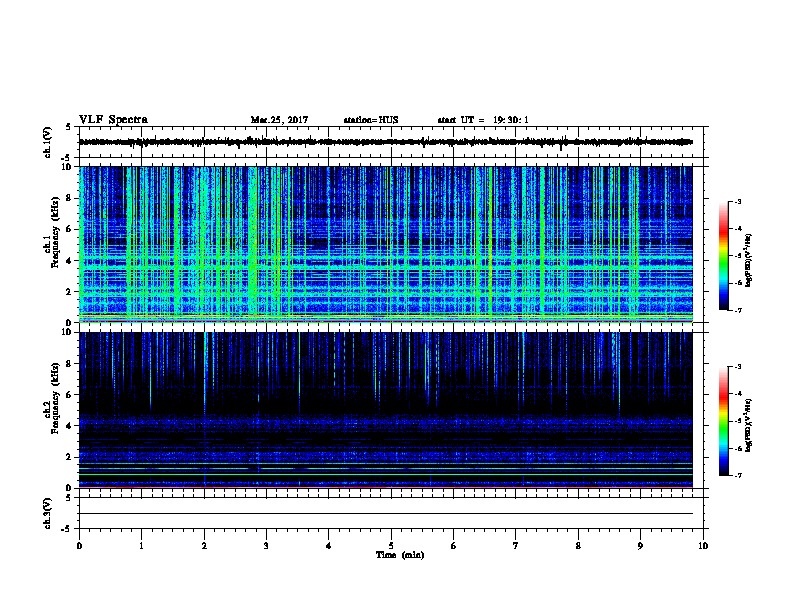
Task: Click time axis tick label 6
Action: point(454,545)
